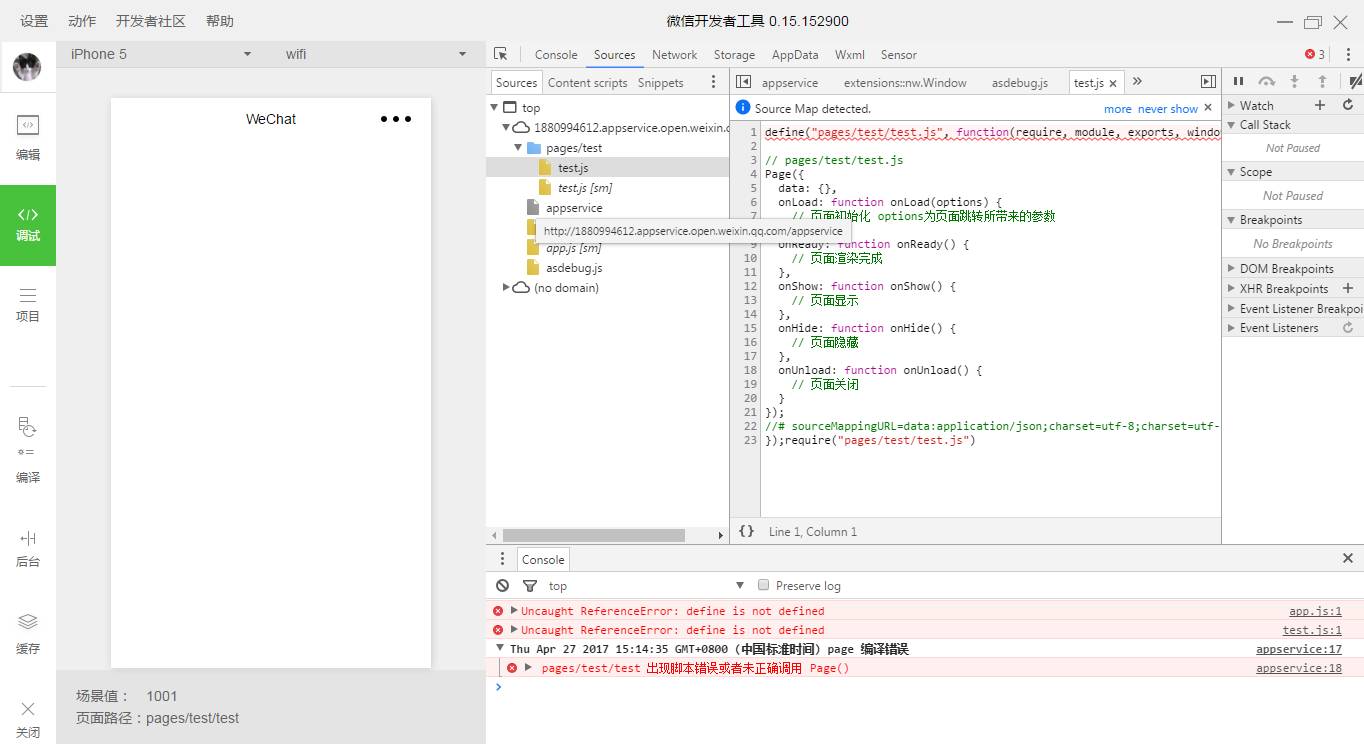Open the 编辑 (Edit) sidebar panel

click(x=28, y=137)
